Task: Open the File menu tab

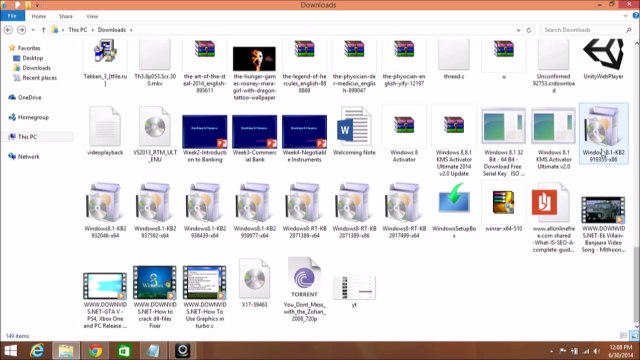Action: point(12,16)
